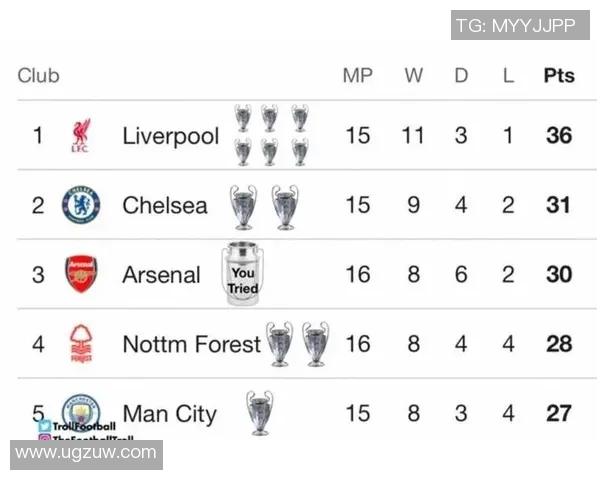Image resolution: width=600 pixels, height=480 pixels.
Task: Click the "You Tried" cup beside Arsenal
Action: coord(242,272)
